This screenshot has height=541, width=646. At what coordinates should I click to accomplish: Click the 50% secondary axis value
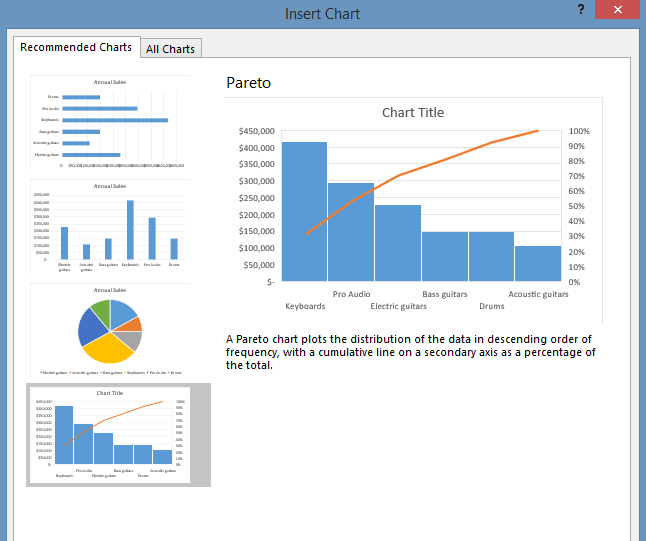(x=576, y=206)
